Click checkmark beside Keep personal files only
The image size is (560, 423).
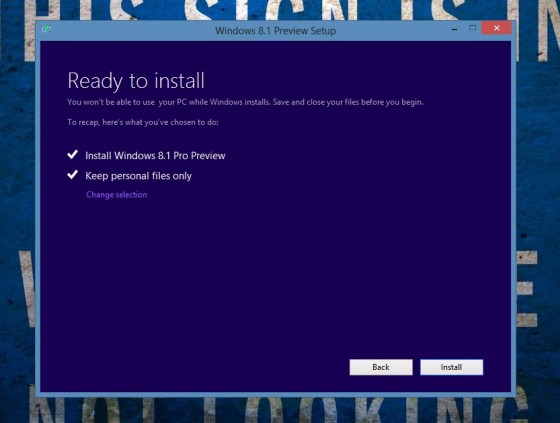[x=72, y=175]
